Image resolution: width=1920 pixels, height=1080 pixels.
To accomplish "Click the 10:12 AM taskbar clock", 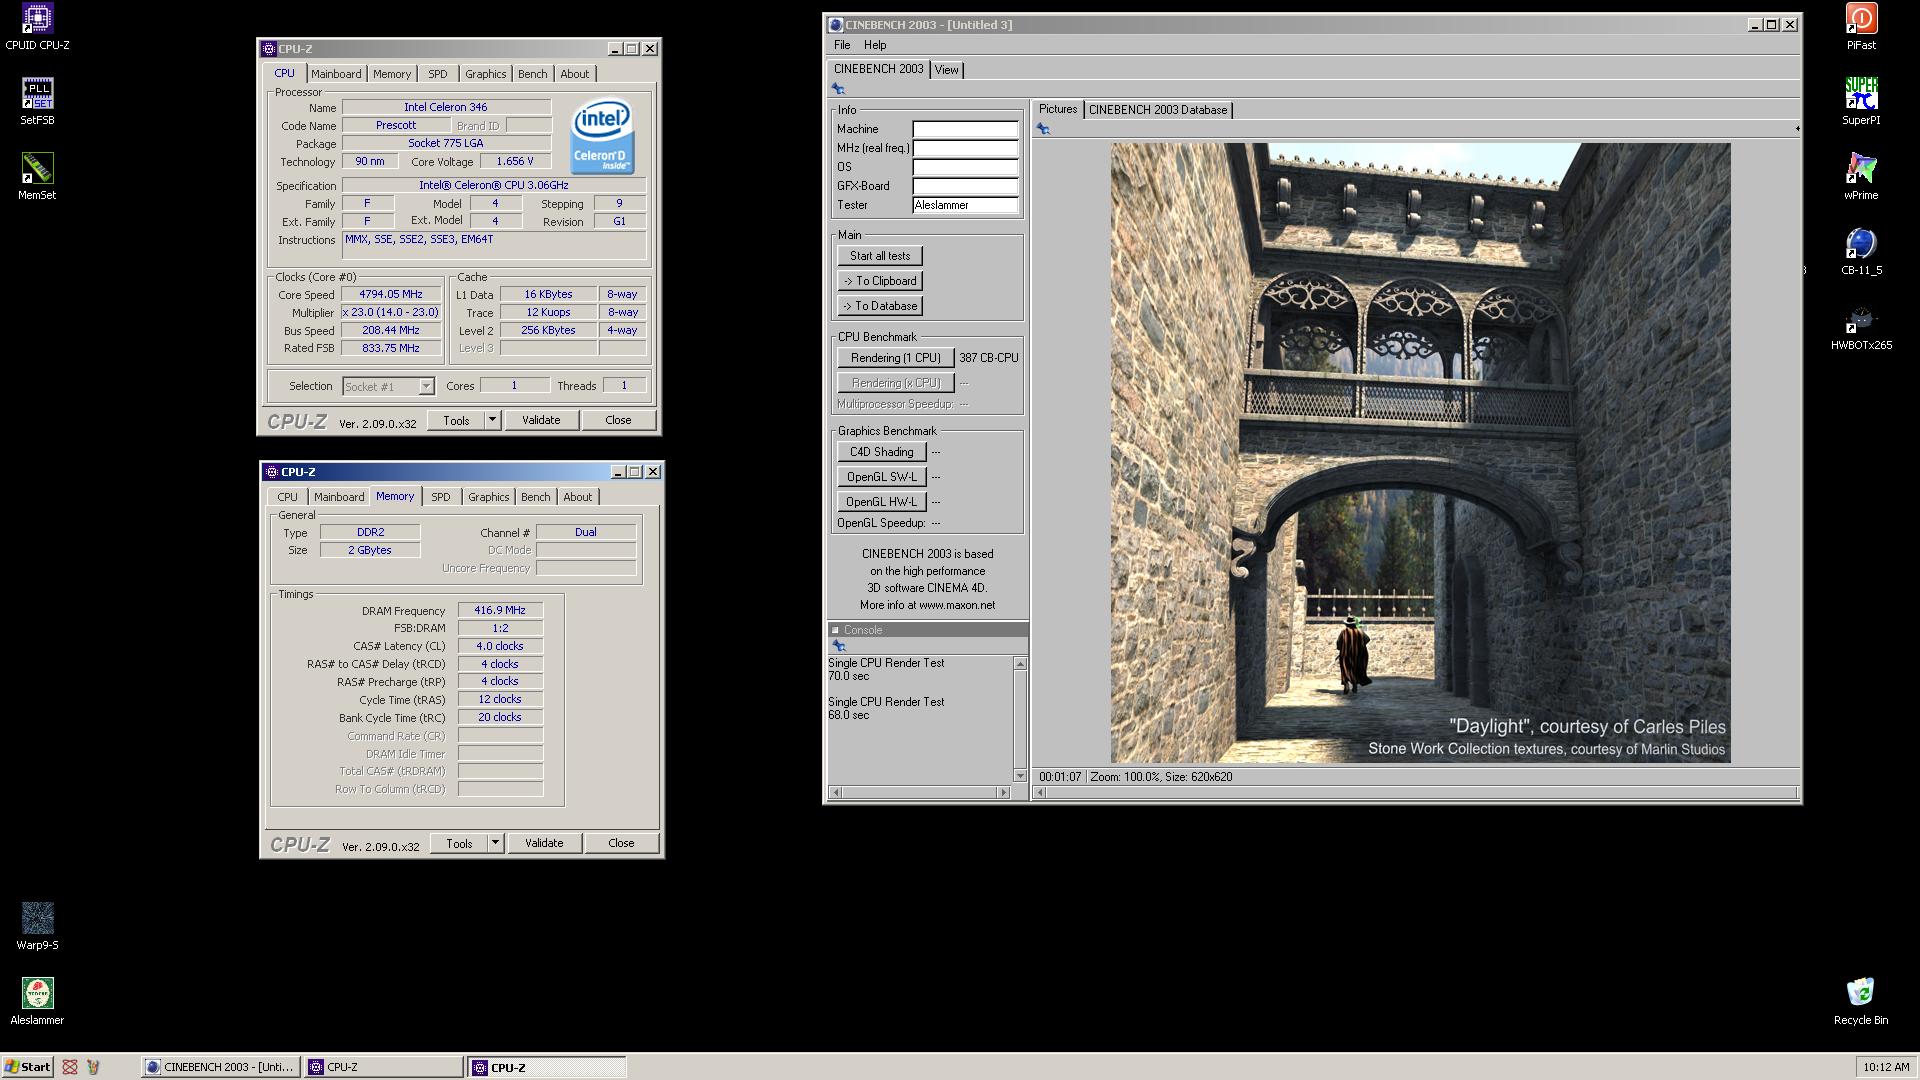I will pyautogui.click(x=1886, y=1067).
